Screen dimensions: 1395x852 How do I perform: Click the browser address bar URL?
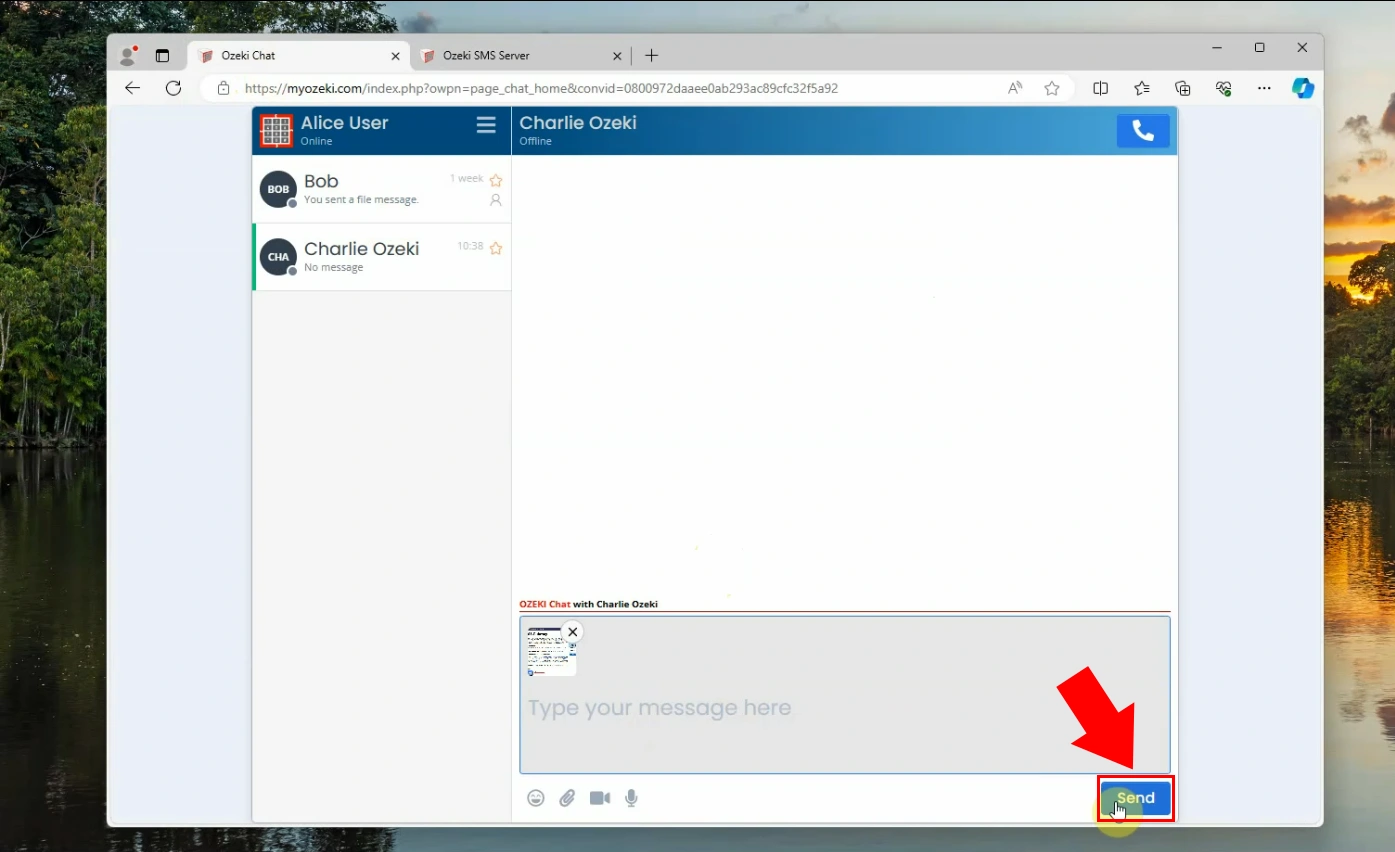[541, 88]
